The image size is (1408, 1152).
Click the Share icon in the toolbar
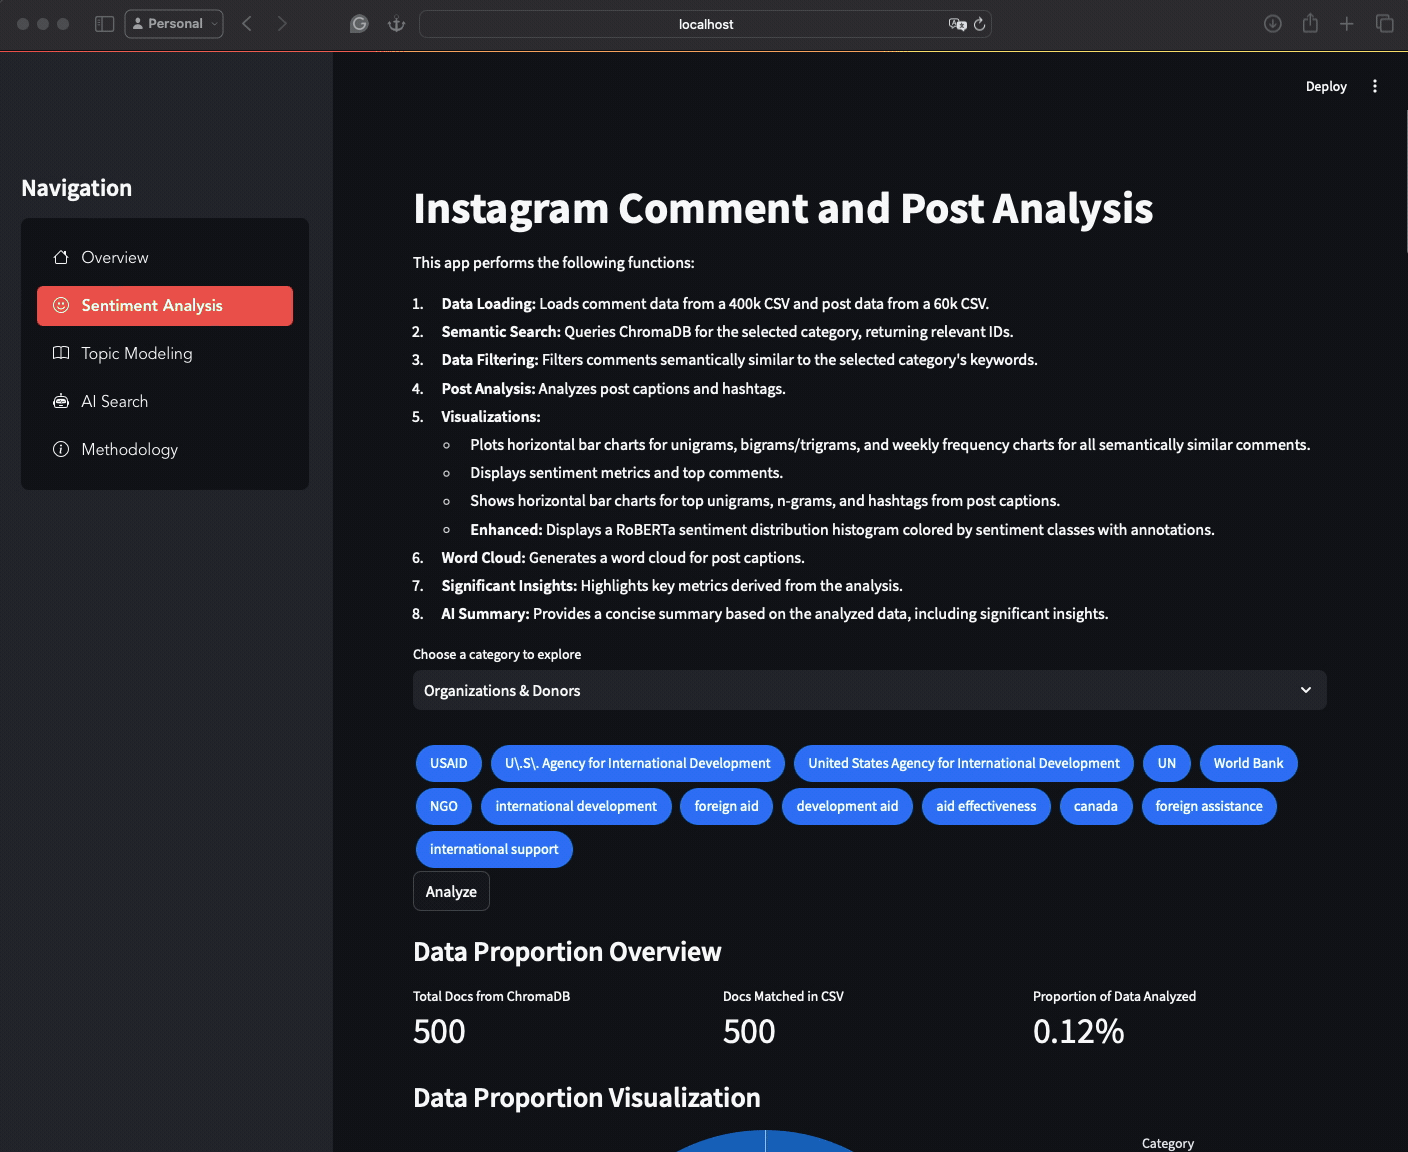[x=1310, y=24]
